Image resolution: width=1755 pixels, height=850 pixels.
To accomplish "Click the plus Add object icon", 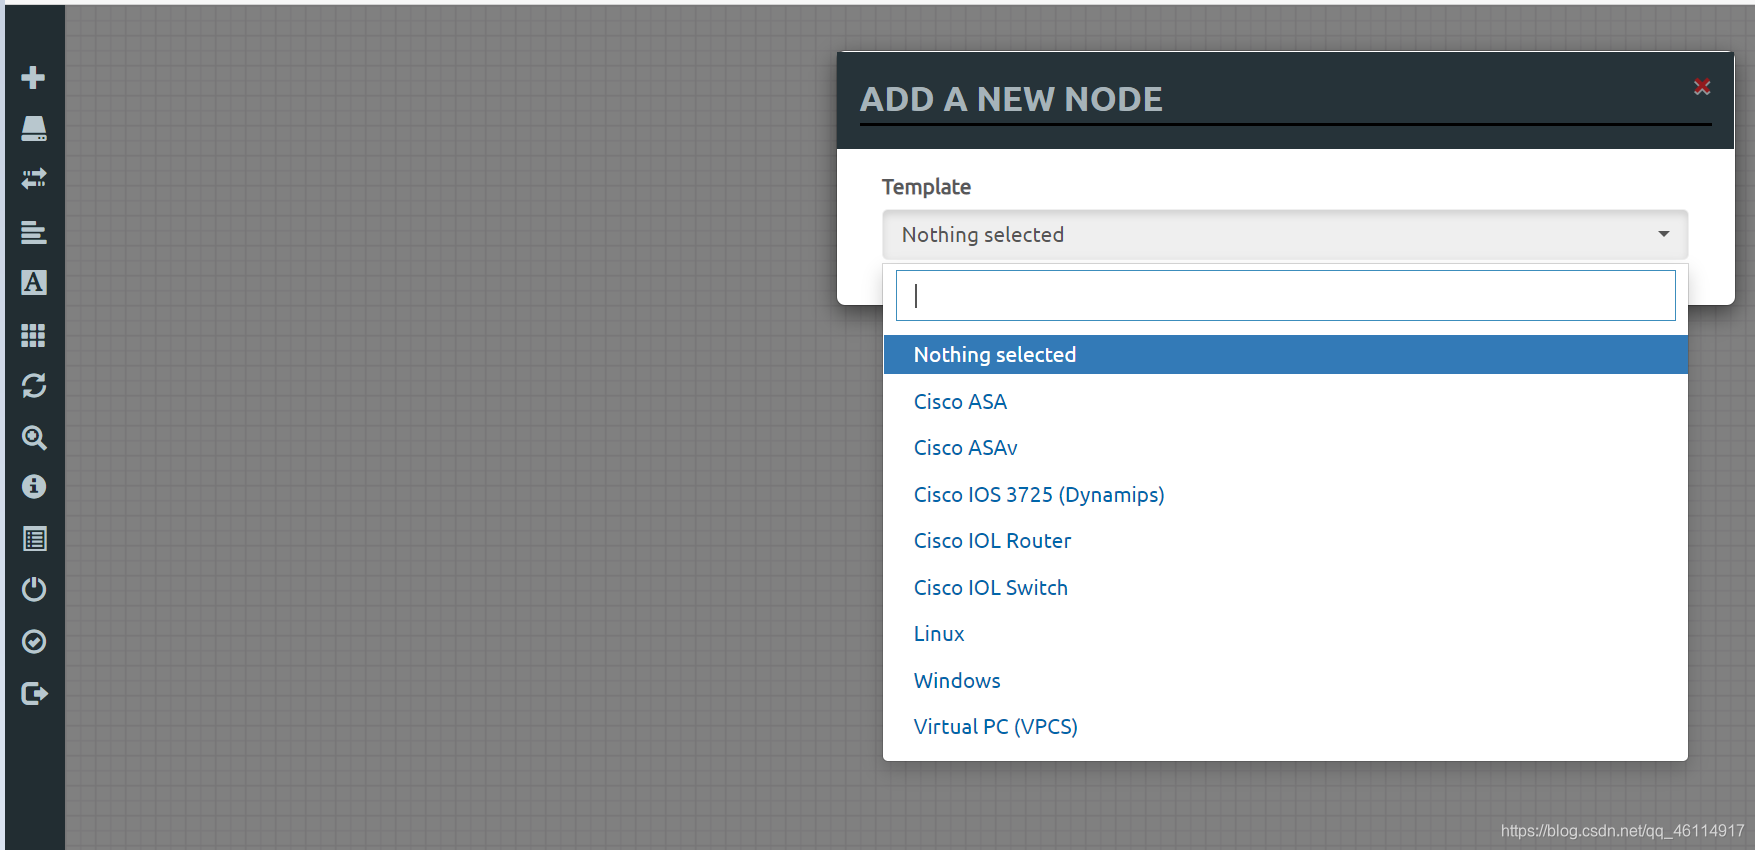I will point(33,77).
